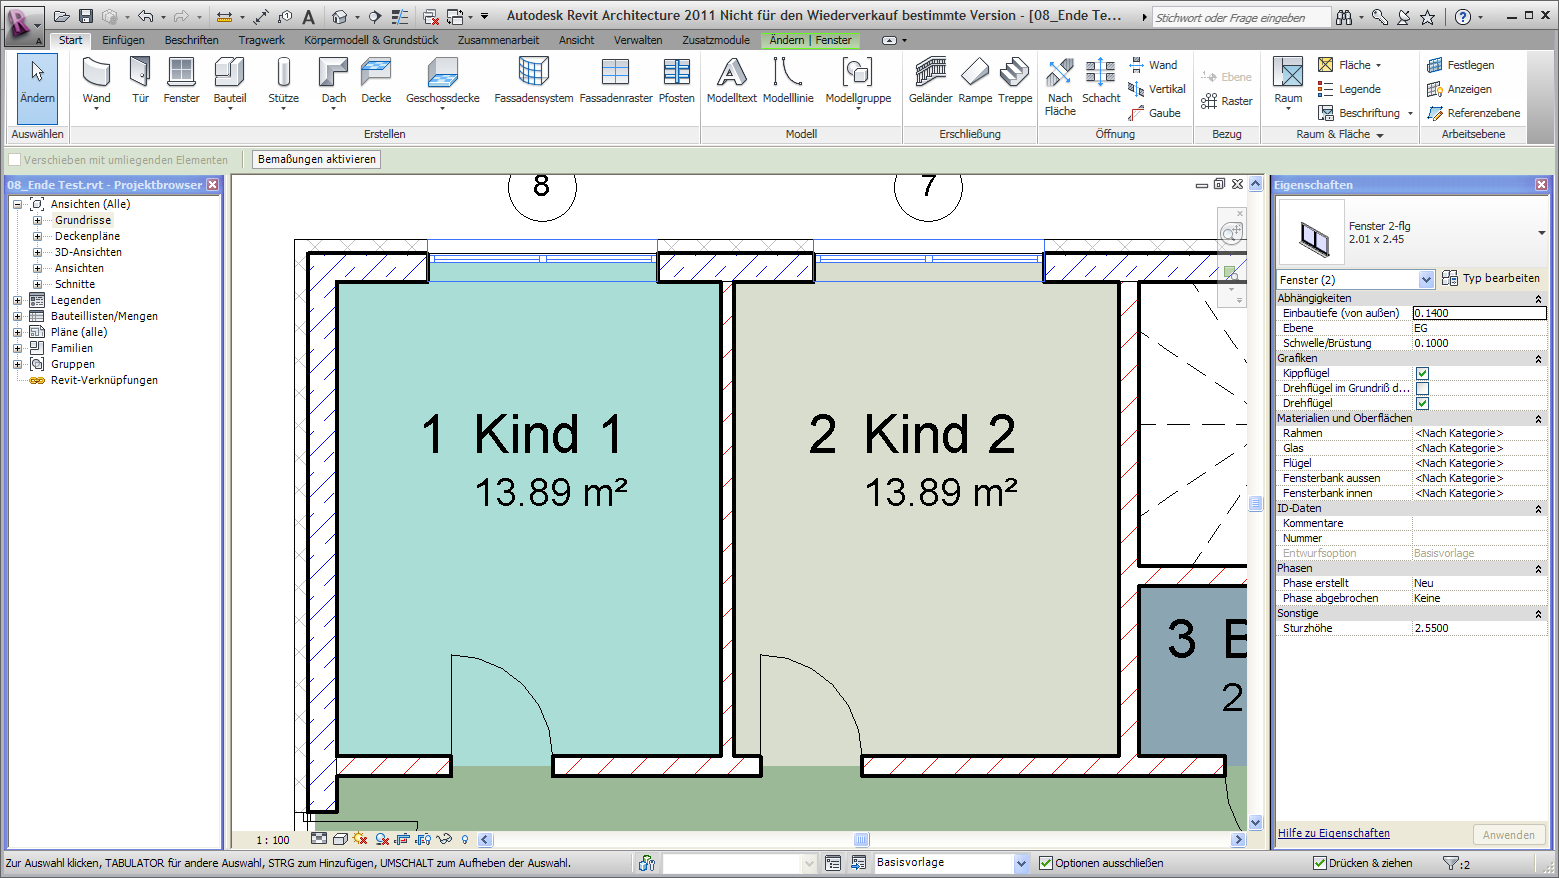Enable Drehflügel im Grundriß checkbox

tap(1421, 387)
